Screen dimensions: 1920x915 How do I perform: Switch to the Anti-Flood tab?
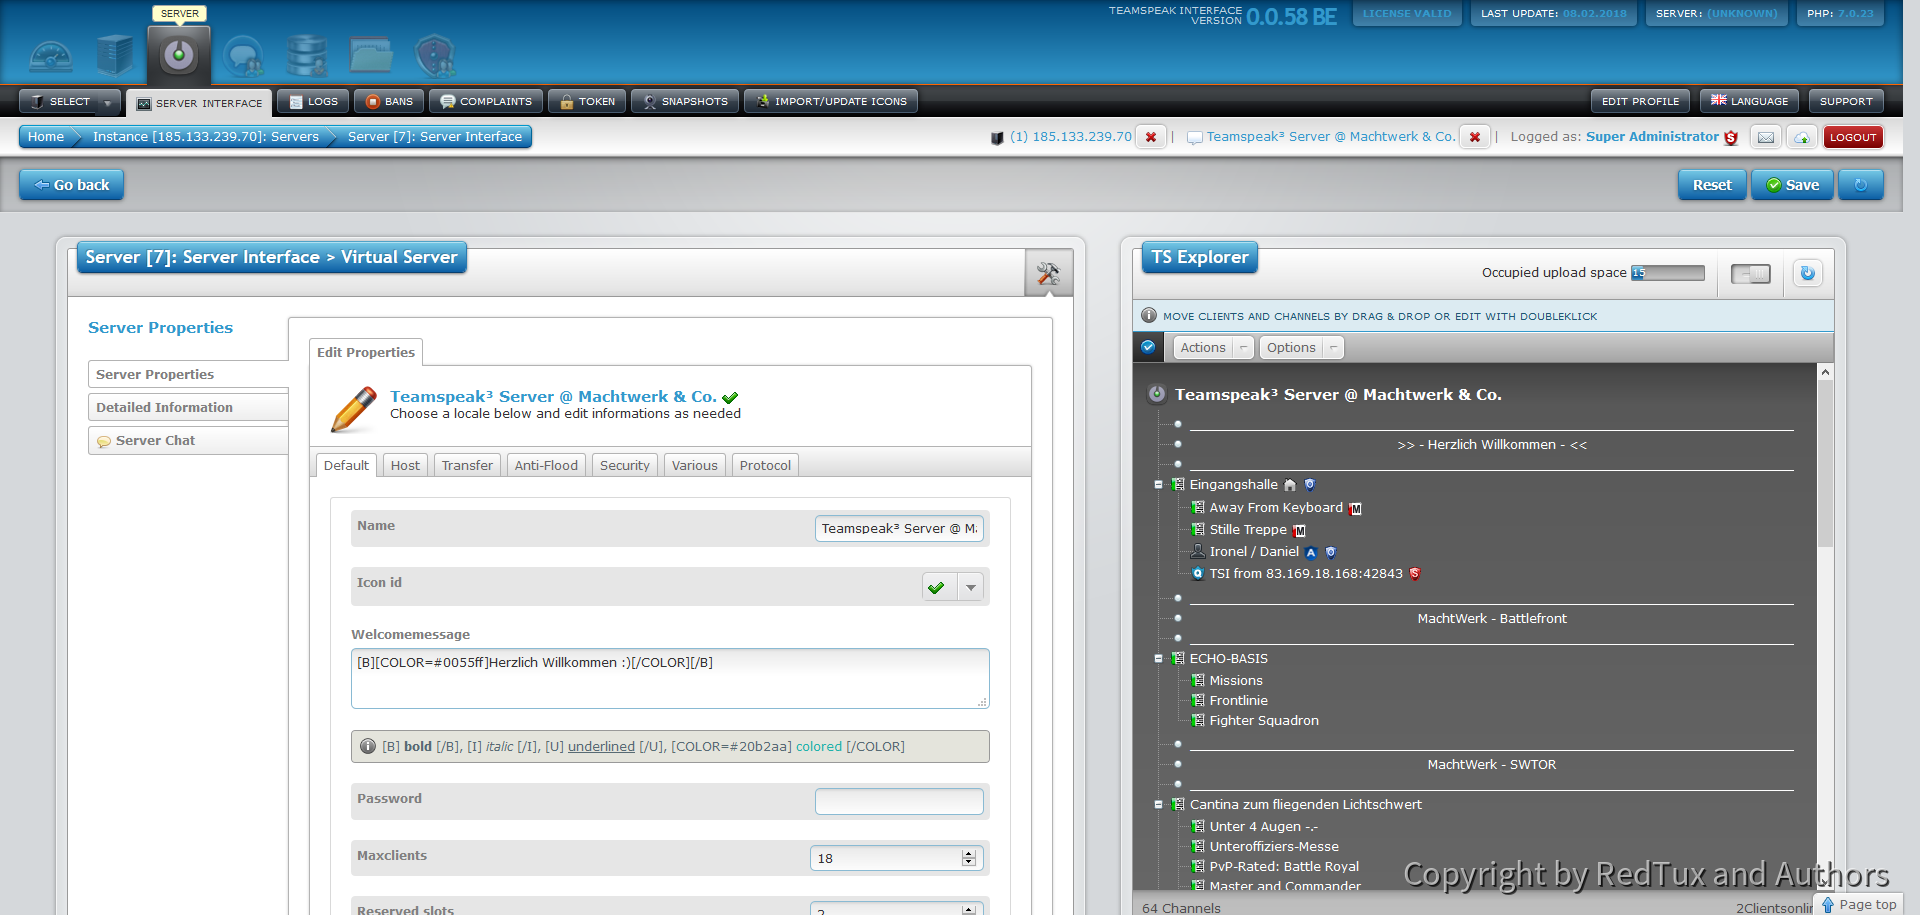(x=546, y=466)
